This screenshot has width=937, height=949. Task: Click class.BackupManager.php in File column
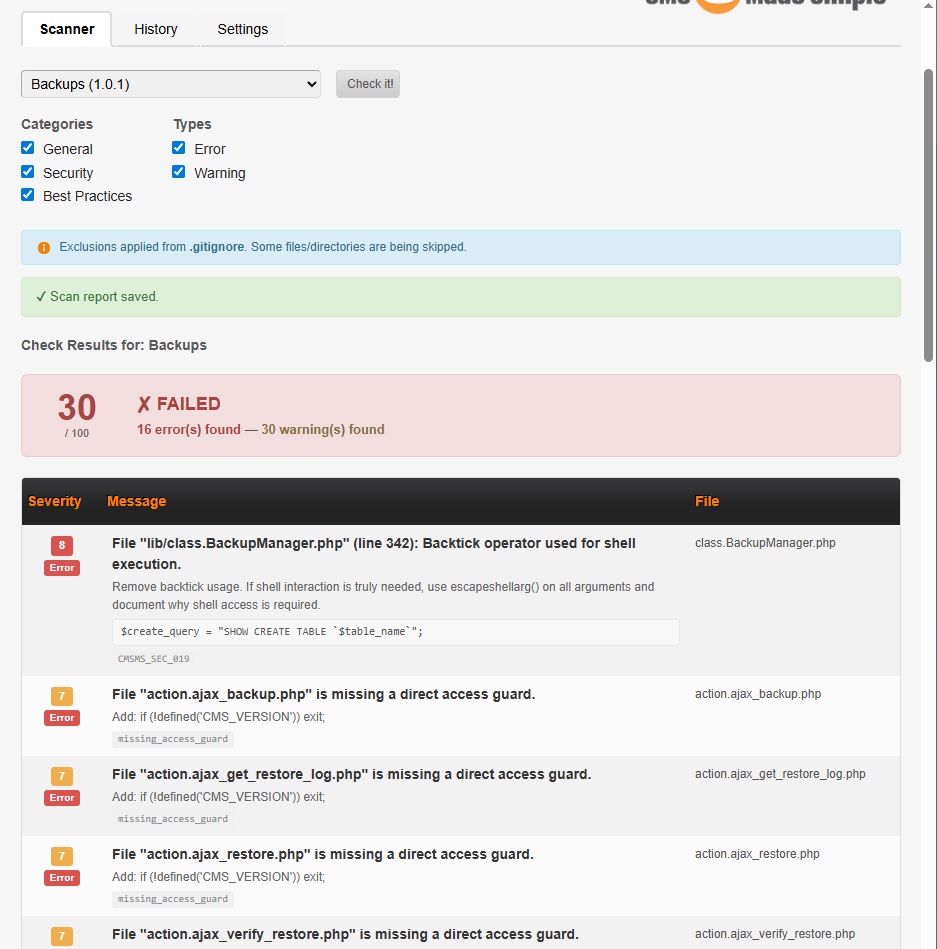pyautogui.click(x=765, y=543)
